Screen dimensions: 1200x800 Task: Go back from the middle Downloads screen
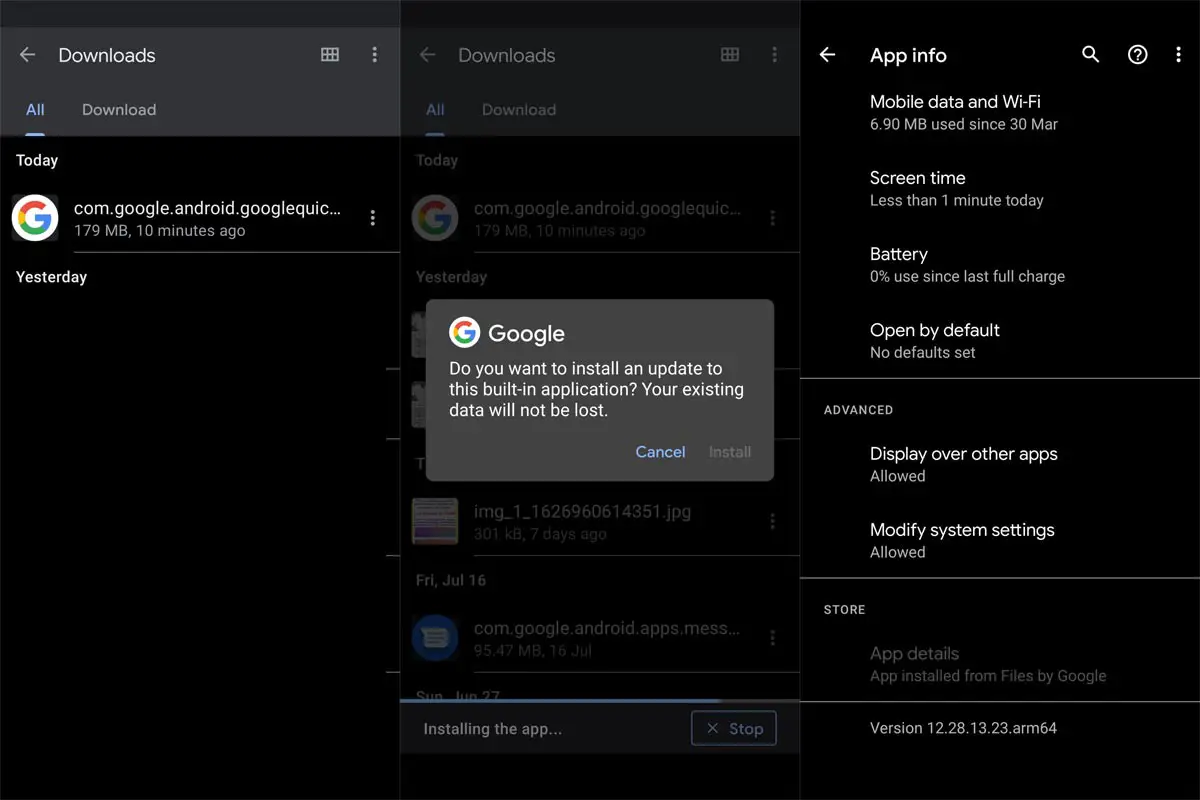click(428, 55)
